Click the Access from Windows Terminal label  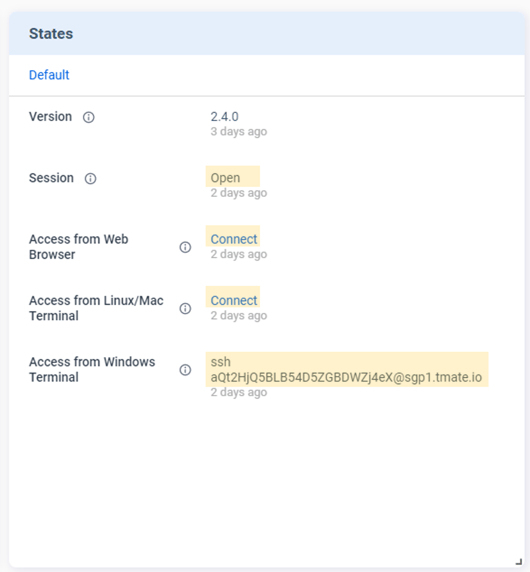(92, 370)
